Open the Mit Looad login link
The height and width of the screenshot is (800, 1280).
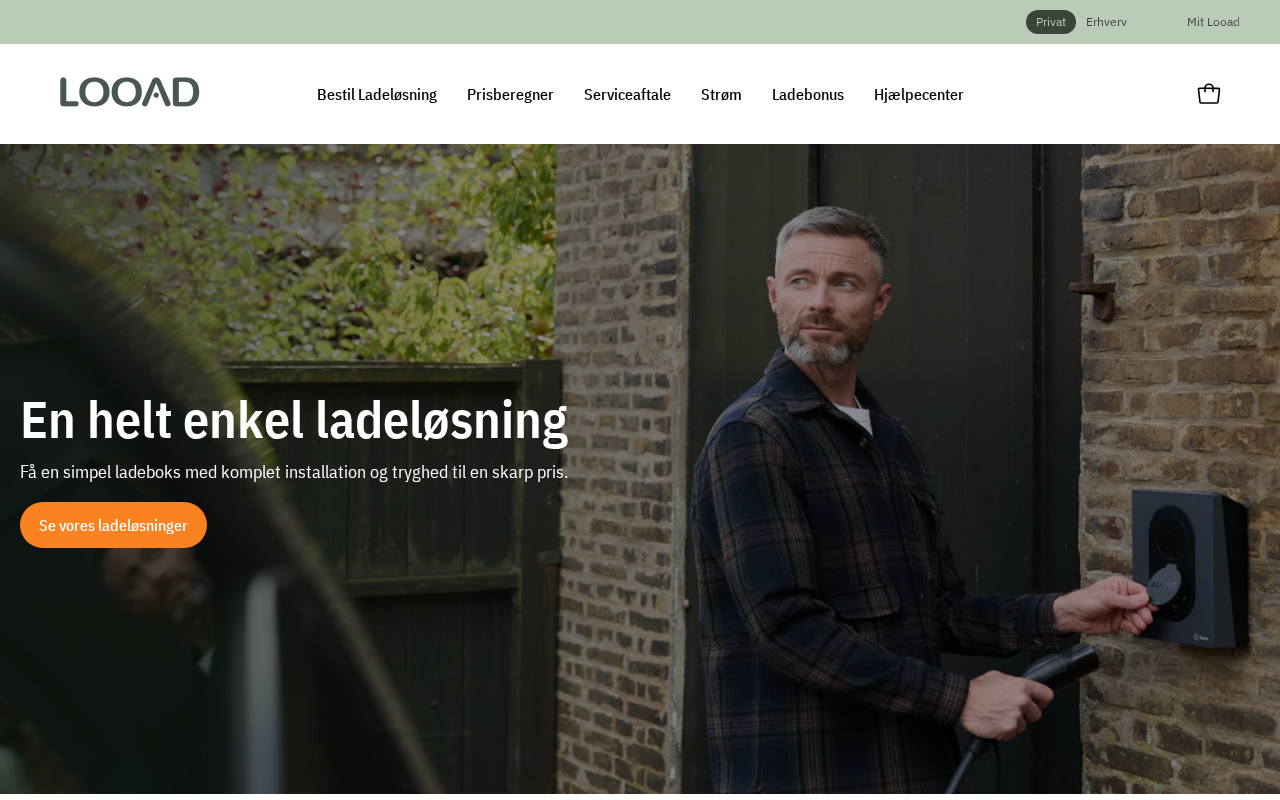1213,22
